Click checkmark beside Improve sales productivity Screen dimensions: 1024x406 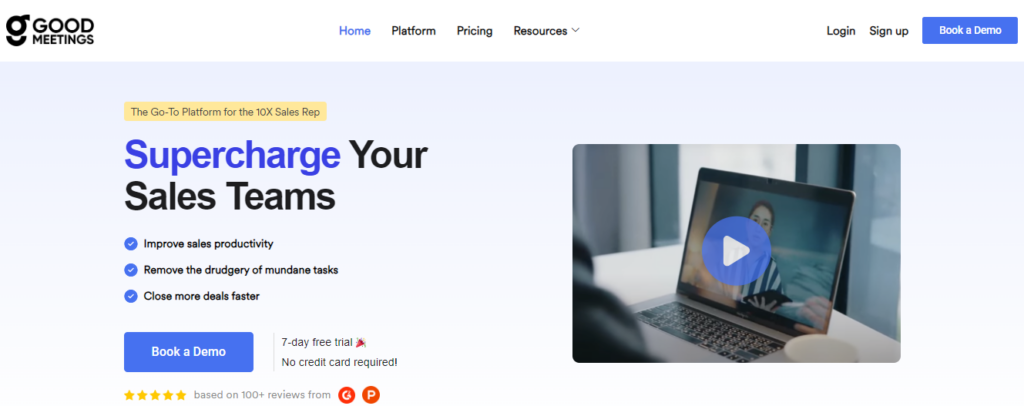tap(131, 244)
